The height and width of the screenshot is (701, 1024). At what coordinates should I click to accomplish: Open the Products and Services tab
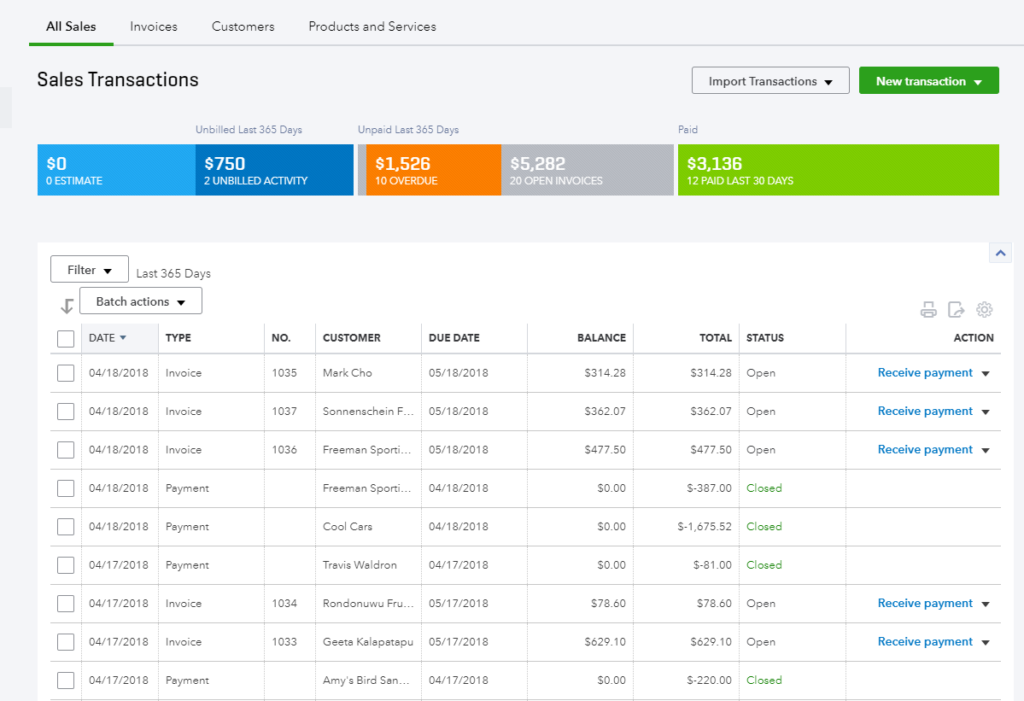tap(372, 26)
